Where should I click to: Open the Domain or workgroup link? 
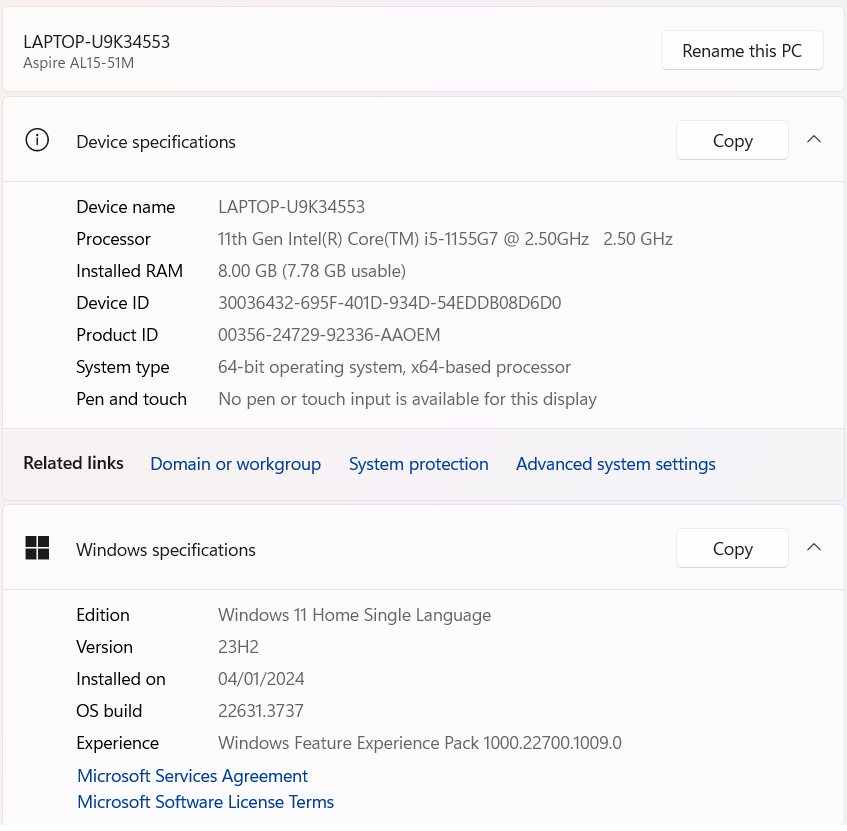(x=235, y=464)
